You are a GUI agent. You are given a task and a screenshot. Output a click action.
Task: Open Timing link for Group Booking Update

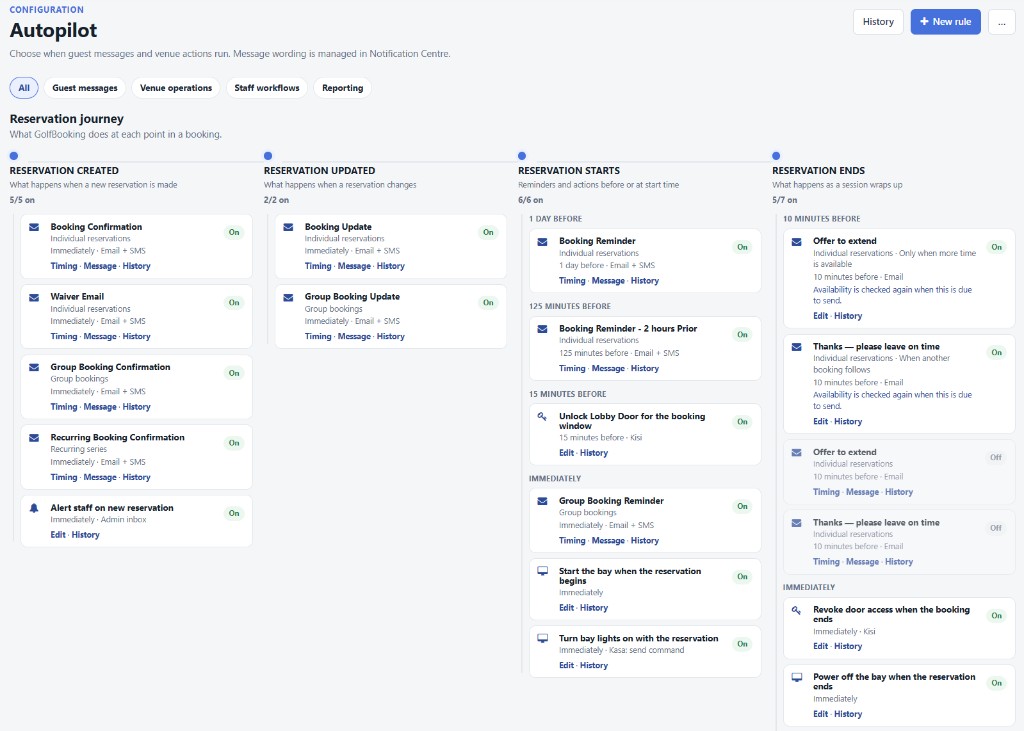(x=317, y=336)
